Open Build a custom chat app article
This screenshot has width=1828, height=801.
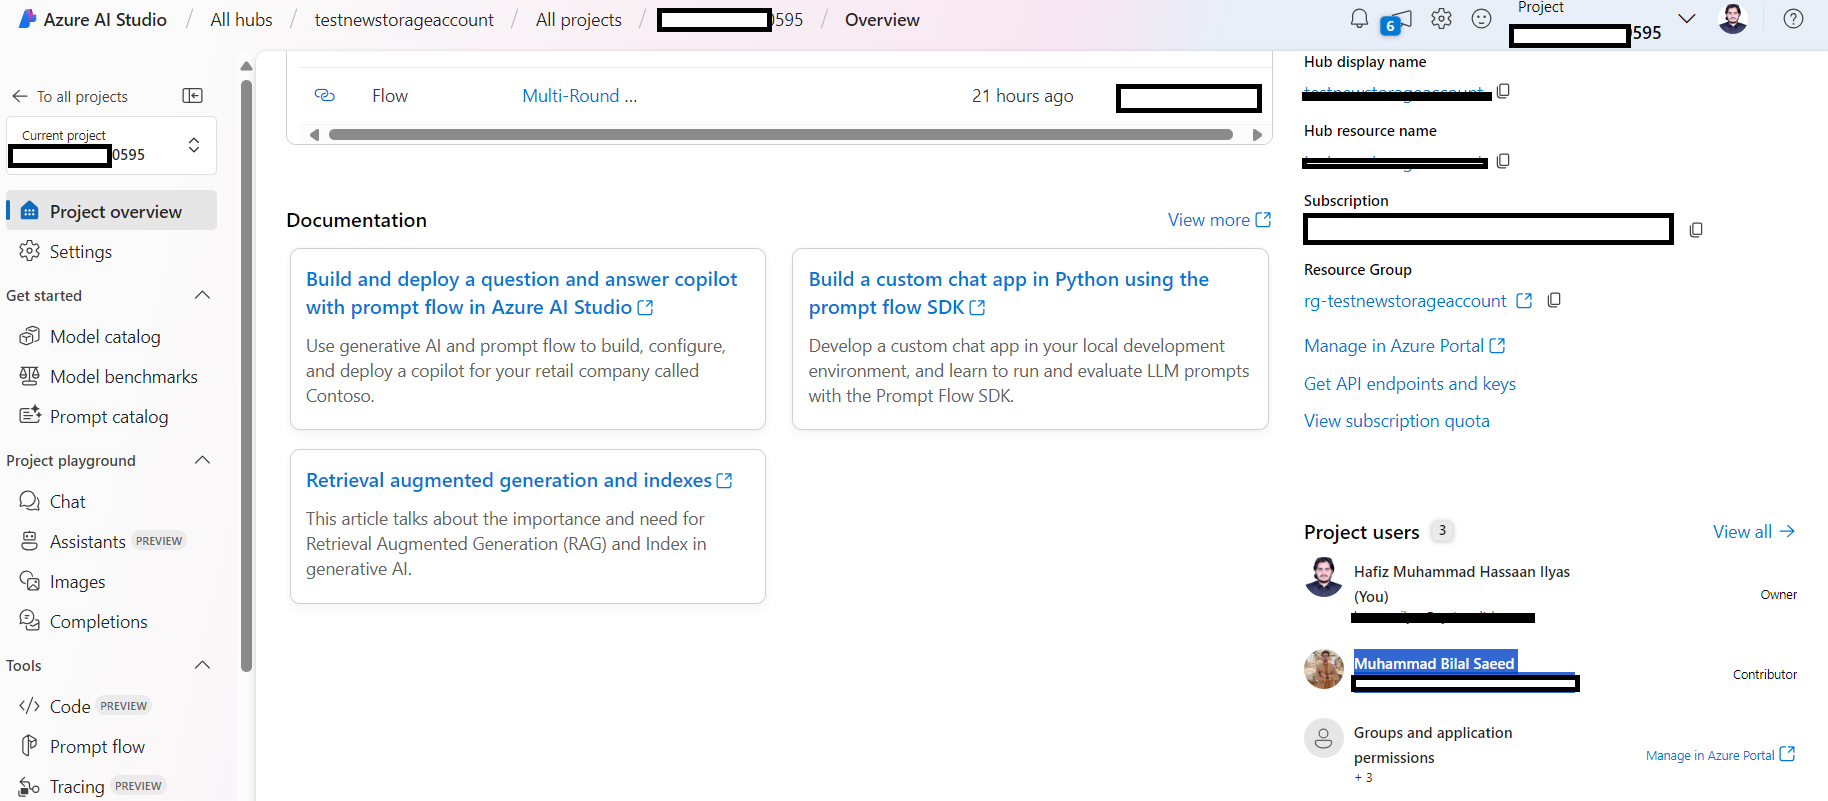click(1008, 293)
